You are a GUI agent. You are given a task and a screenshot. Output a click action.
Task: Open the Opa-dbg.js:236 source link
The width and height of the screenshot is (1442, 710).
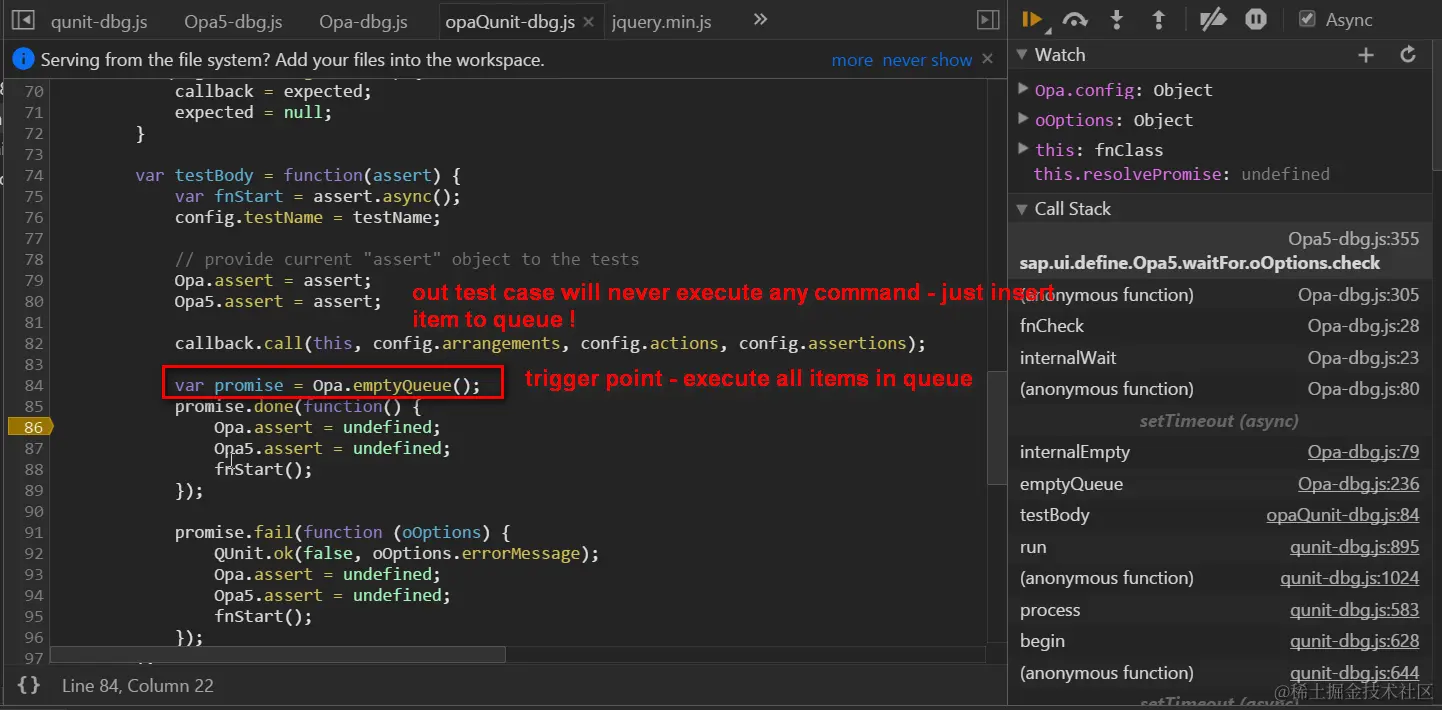[x=1359, y=484]
